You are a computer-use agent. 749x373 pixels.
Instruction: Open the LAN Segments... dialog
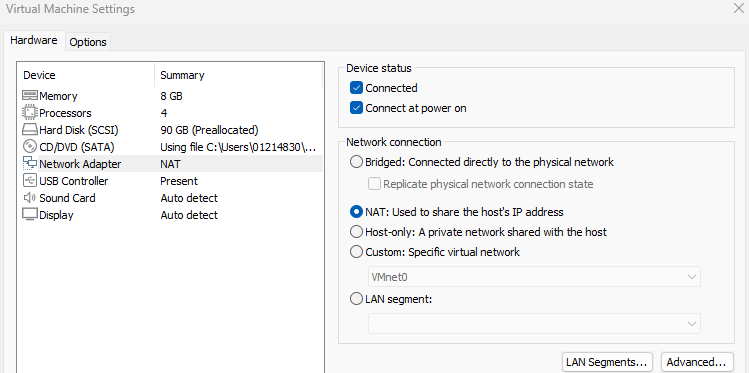pos(607,362)
